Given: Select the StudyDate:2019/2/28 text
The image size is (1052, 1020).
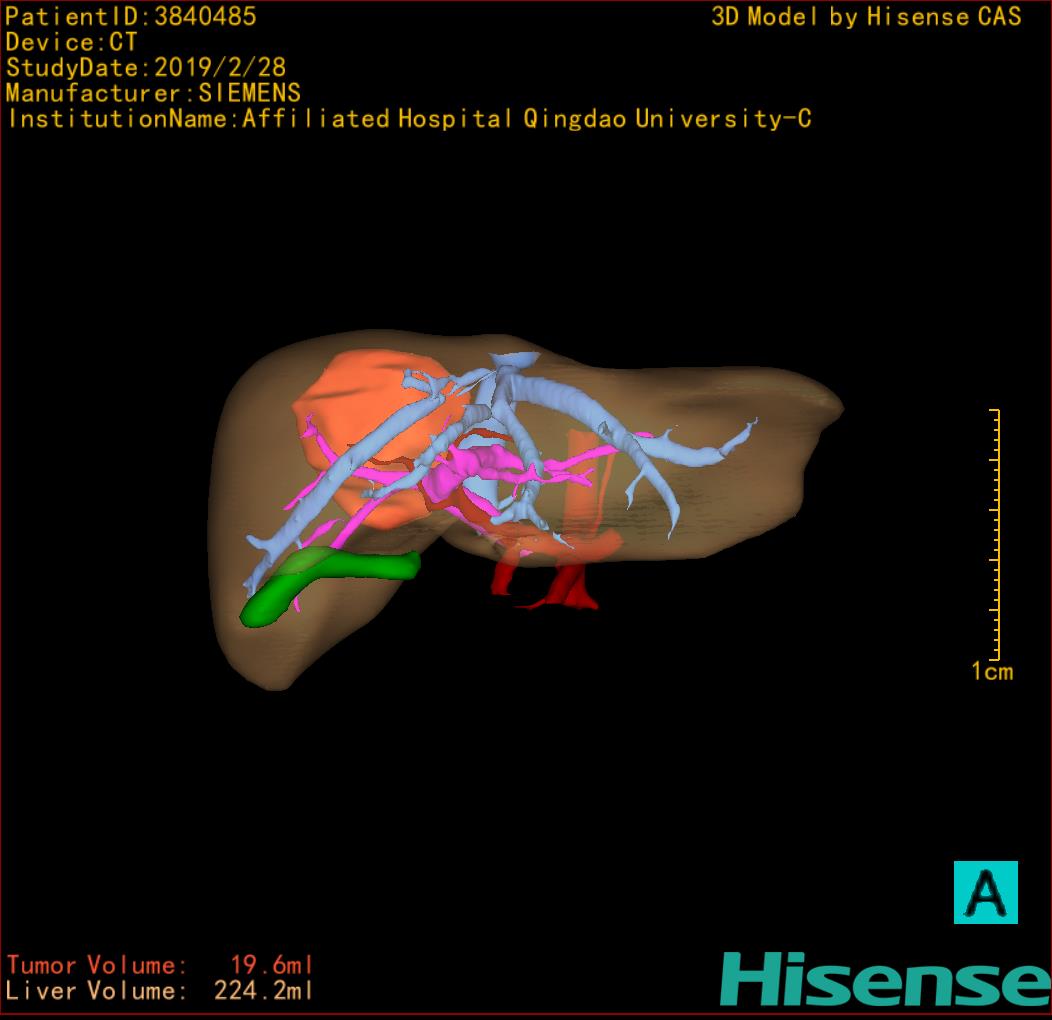Looking at the screenshot, I should pyautogui.click(x=146, y=68).
